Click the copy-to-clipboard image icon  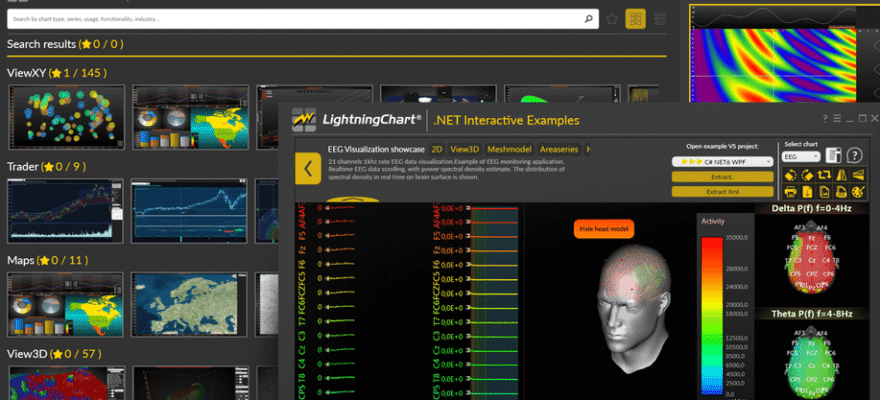[x=824, y=192]
